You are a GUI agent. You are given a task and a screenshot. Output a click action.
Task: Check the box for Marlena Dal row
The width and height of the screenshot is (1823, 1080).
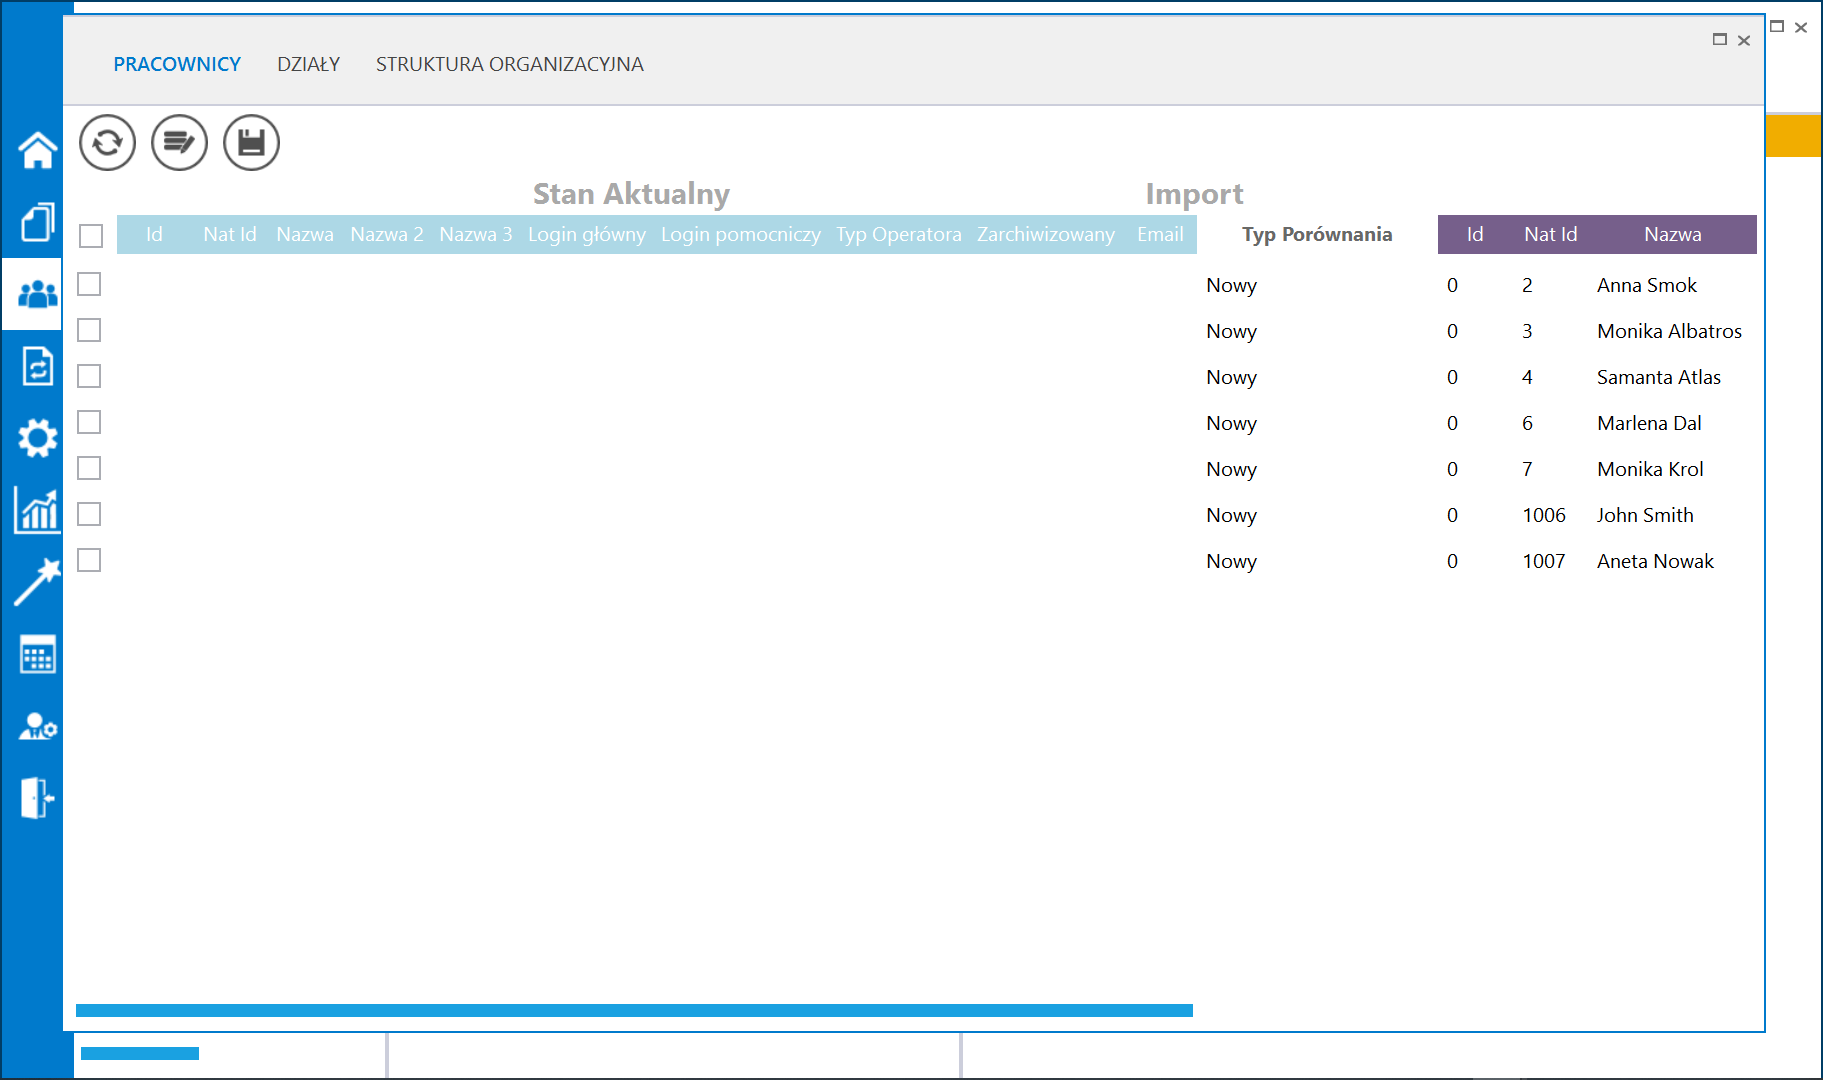[x=89, y=422]
